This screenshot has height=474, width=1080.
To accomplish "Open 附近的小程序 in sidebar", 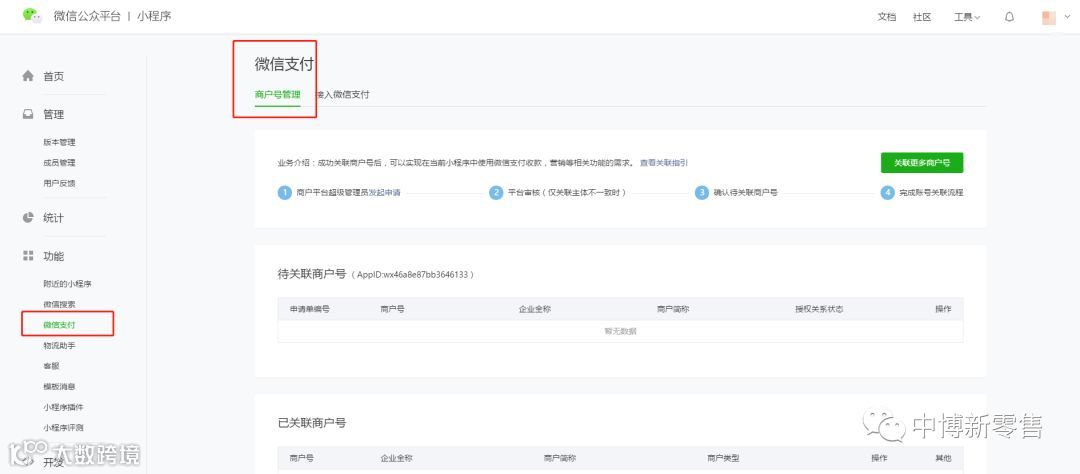I will click(68, 283).
